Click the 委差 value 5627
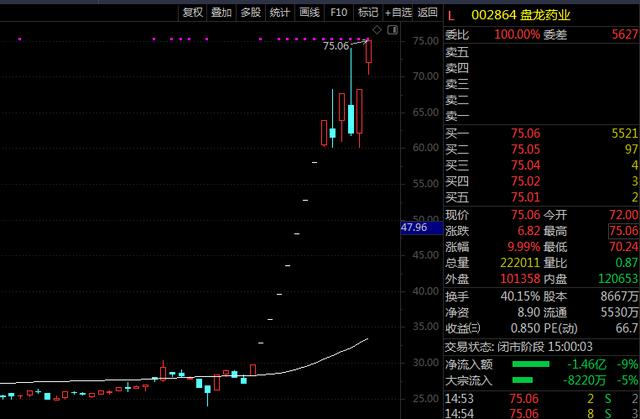The height and width of the screenshot is (419, 640). [x=624, y=35]
